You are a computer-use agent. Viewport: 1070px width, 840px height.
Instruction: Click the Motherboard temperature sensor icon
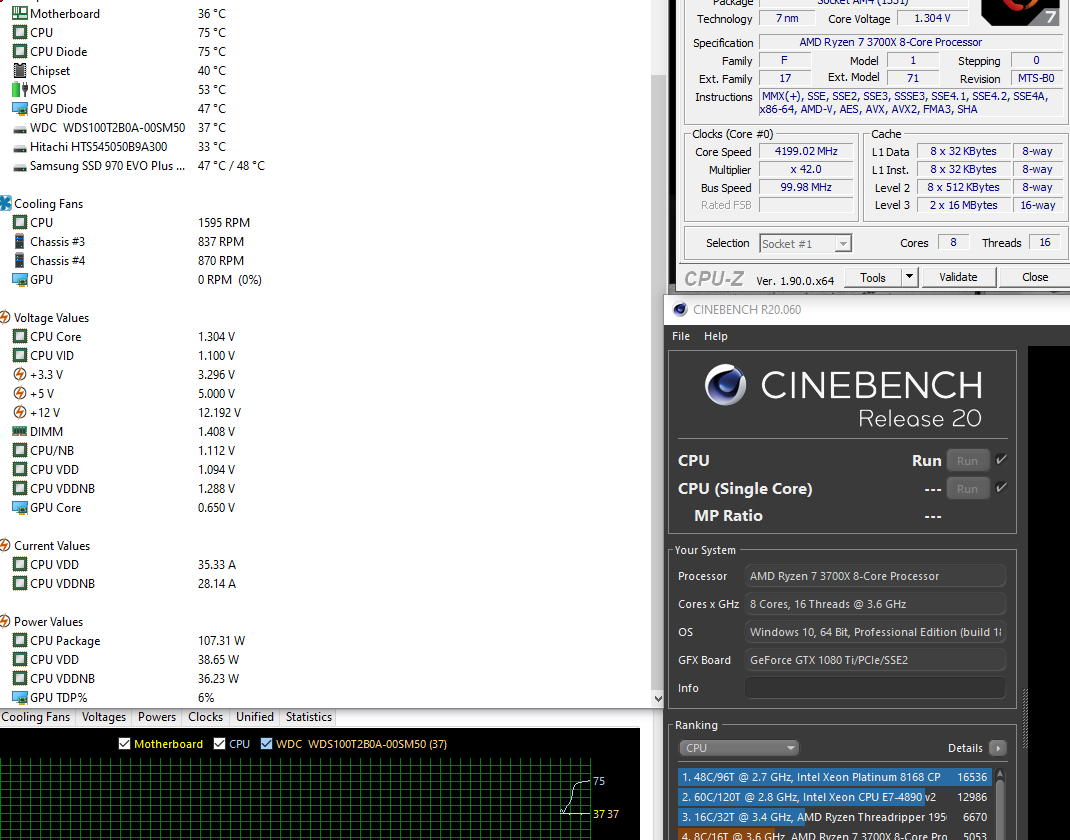tap(20, 14)
